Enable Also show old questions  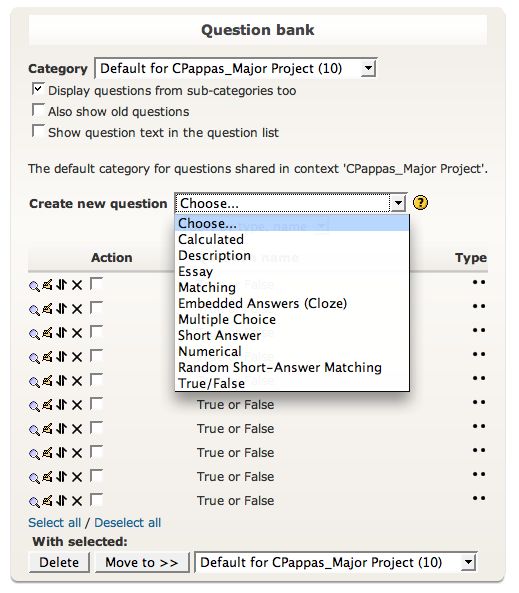pyautogui.click(x=38, y=110)
